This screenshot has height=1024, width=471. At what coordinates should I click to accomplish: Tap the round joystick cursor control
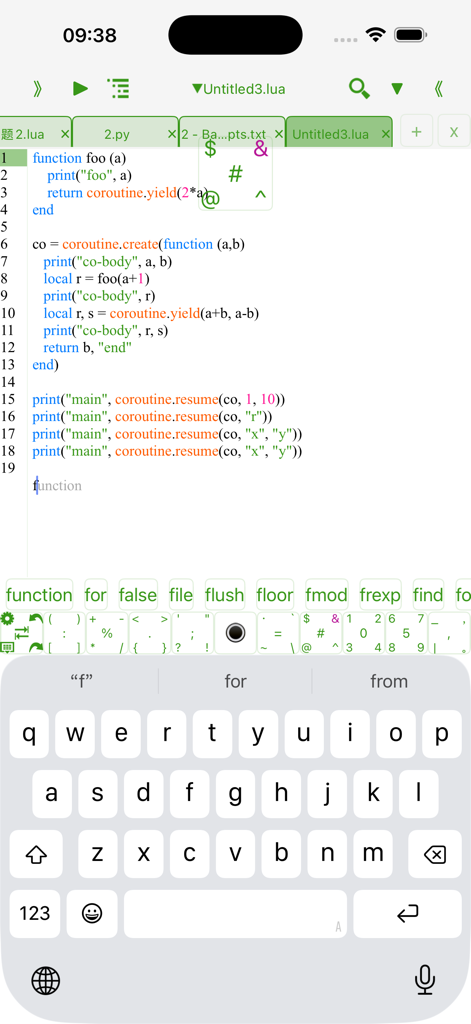click(x=235, y=633)
